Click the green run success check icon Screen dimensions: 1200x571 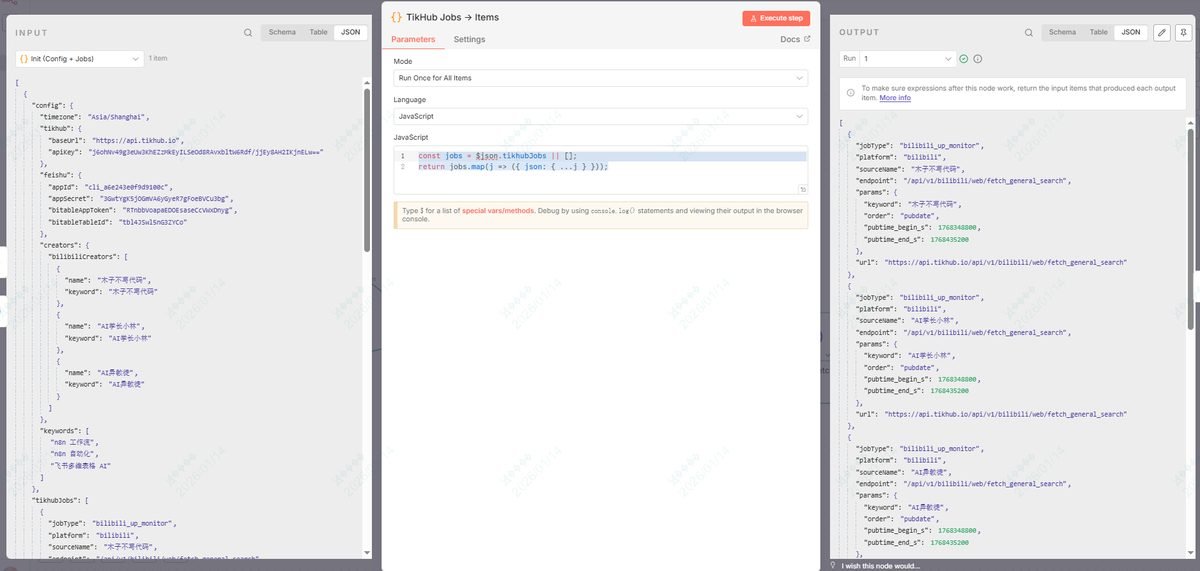(964, 59)
